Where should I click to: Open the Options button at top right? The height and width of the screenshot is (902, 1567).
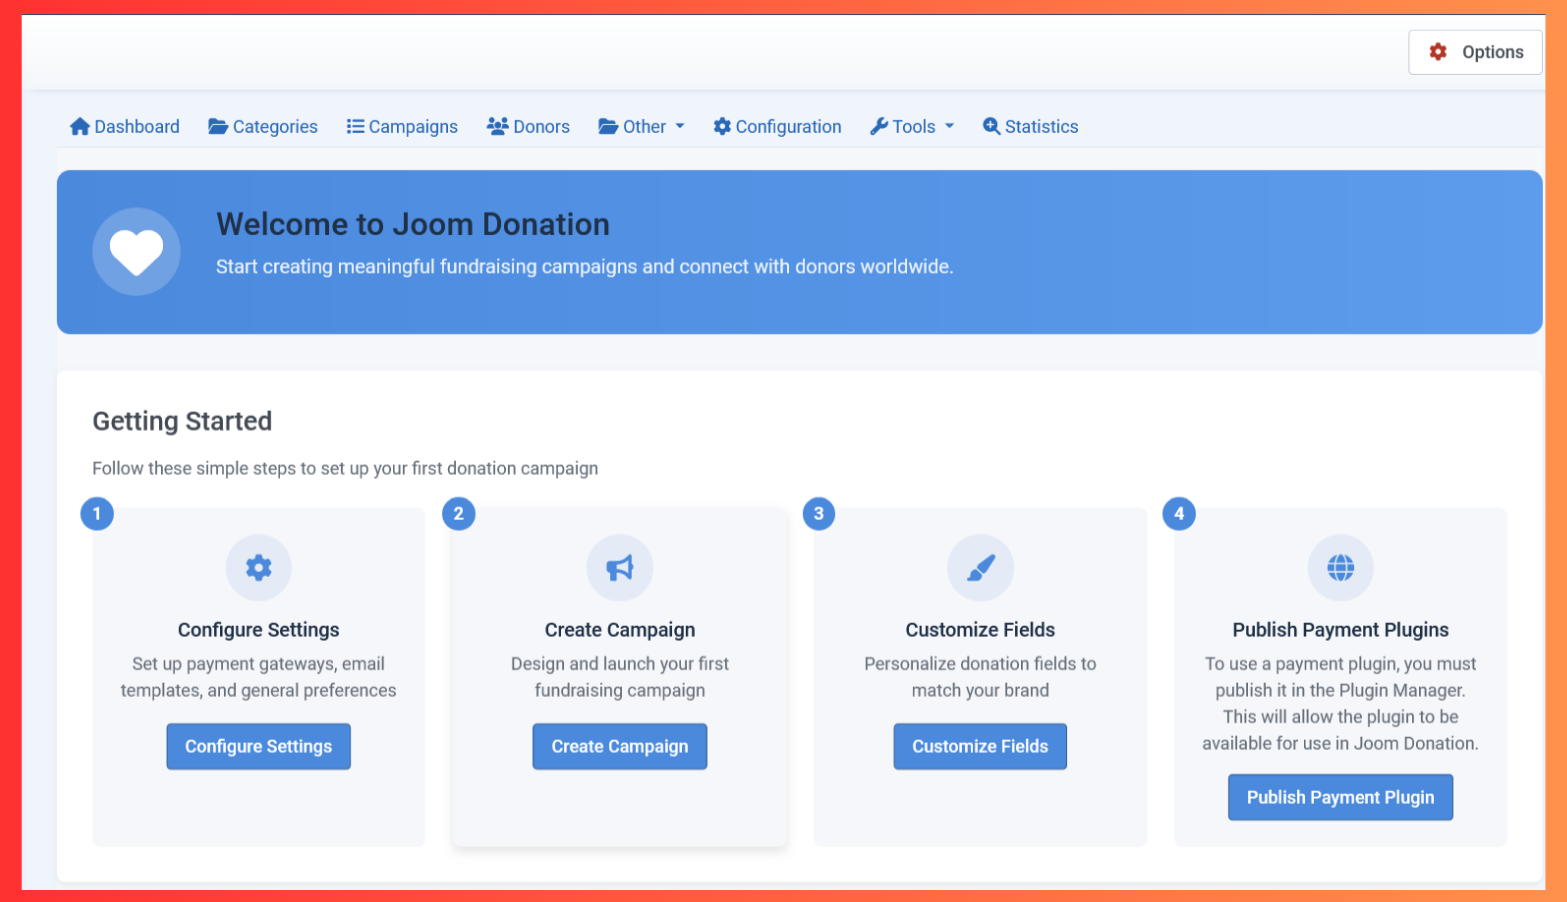(1475, 52)
